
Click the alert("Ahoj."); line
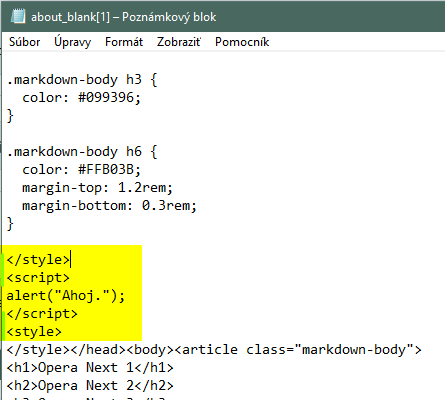coord(66,296)
